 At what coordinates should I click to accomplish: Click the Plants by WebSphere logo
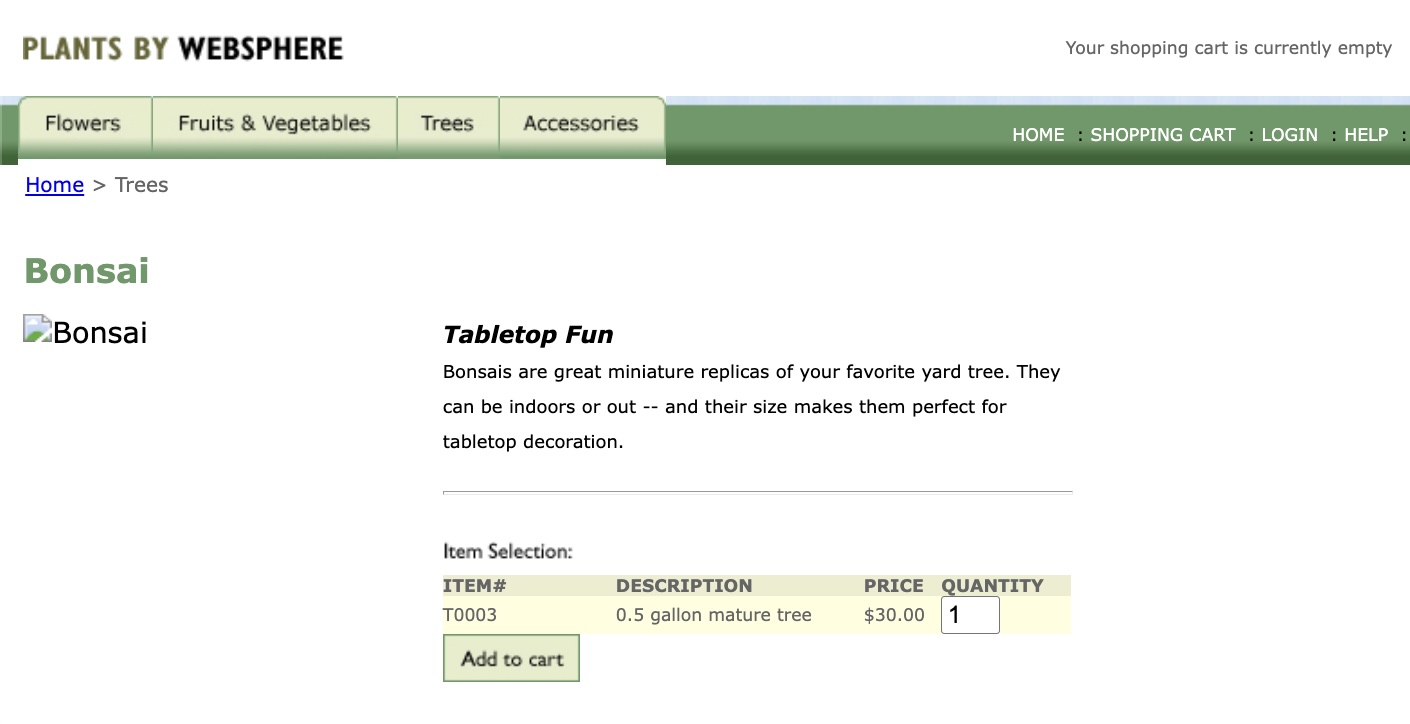pyautogui.click(x=182, y=48)
